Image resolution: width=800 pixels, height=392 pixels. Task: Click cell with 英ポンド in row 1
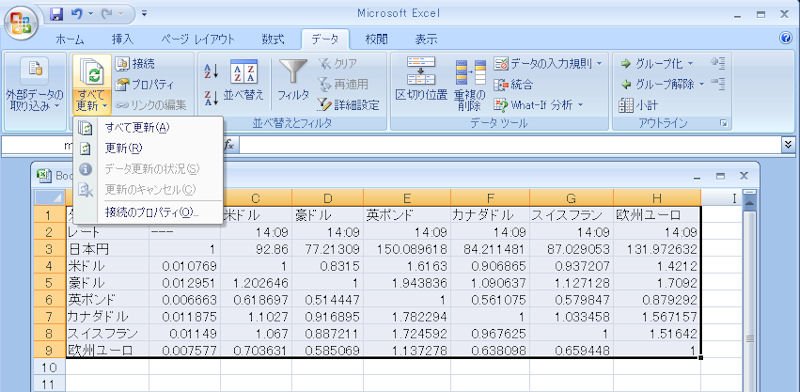tap(407, 215)
